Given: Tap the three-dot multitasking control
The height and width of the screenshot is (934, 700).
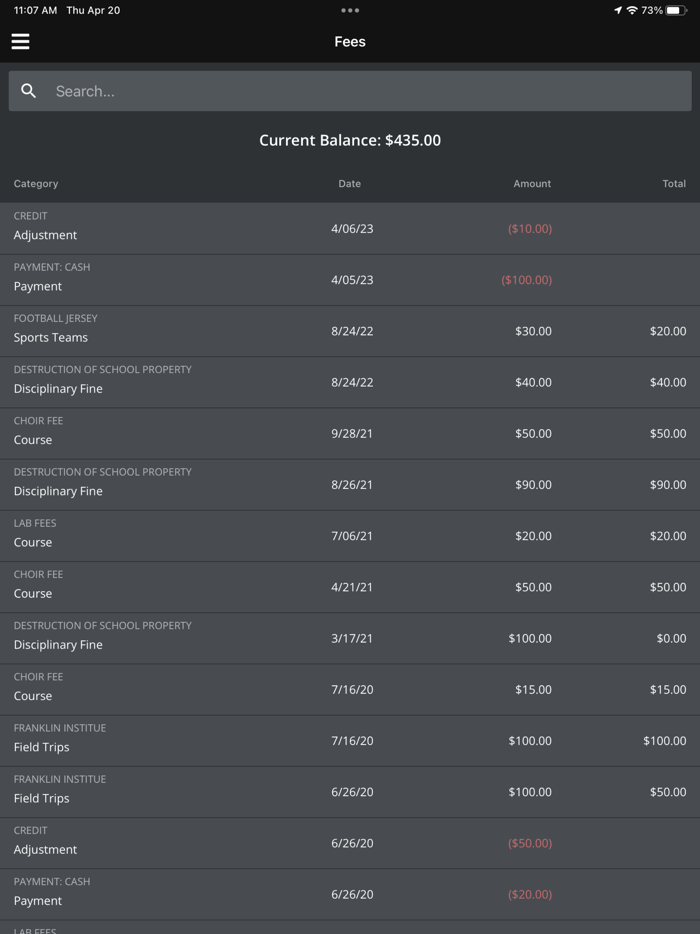Looking at the screenshot, I should click(x=350, y=10).
